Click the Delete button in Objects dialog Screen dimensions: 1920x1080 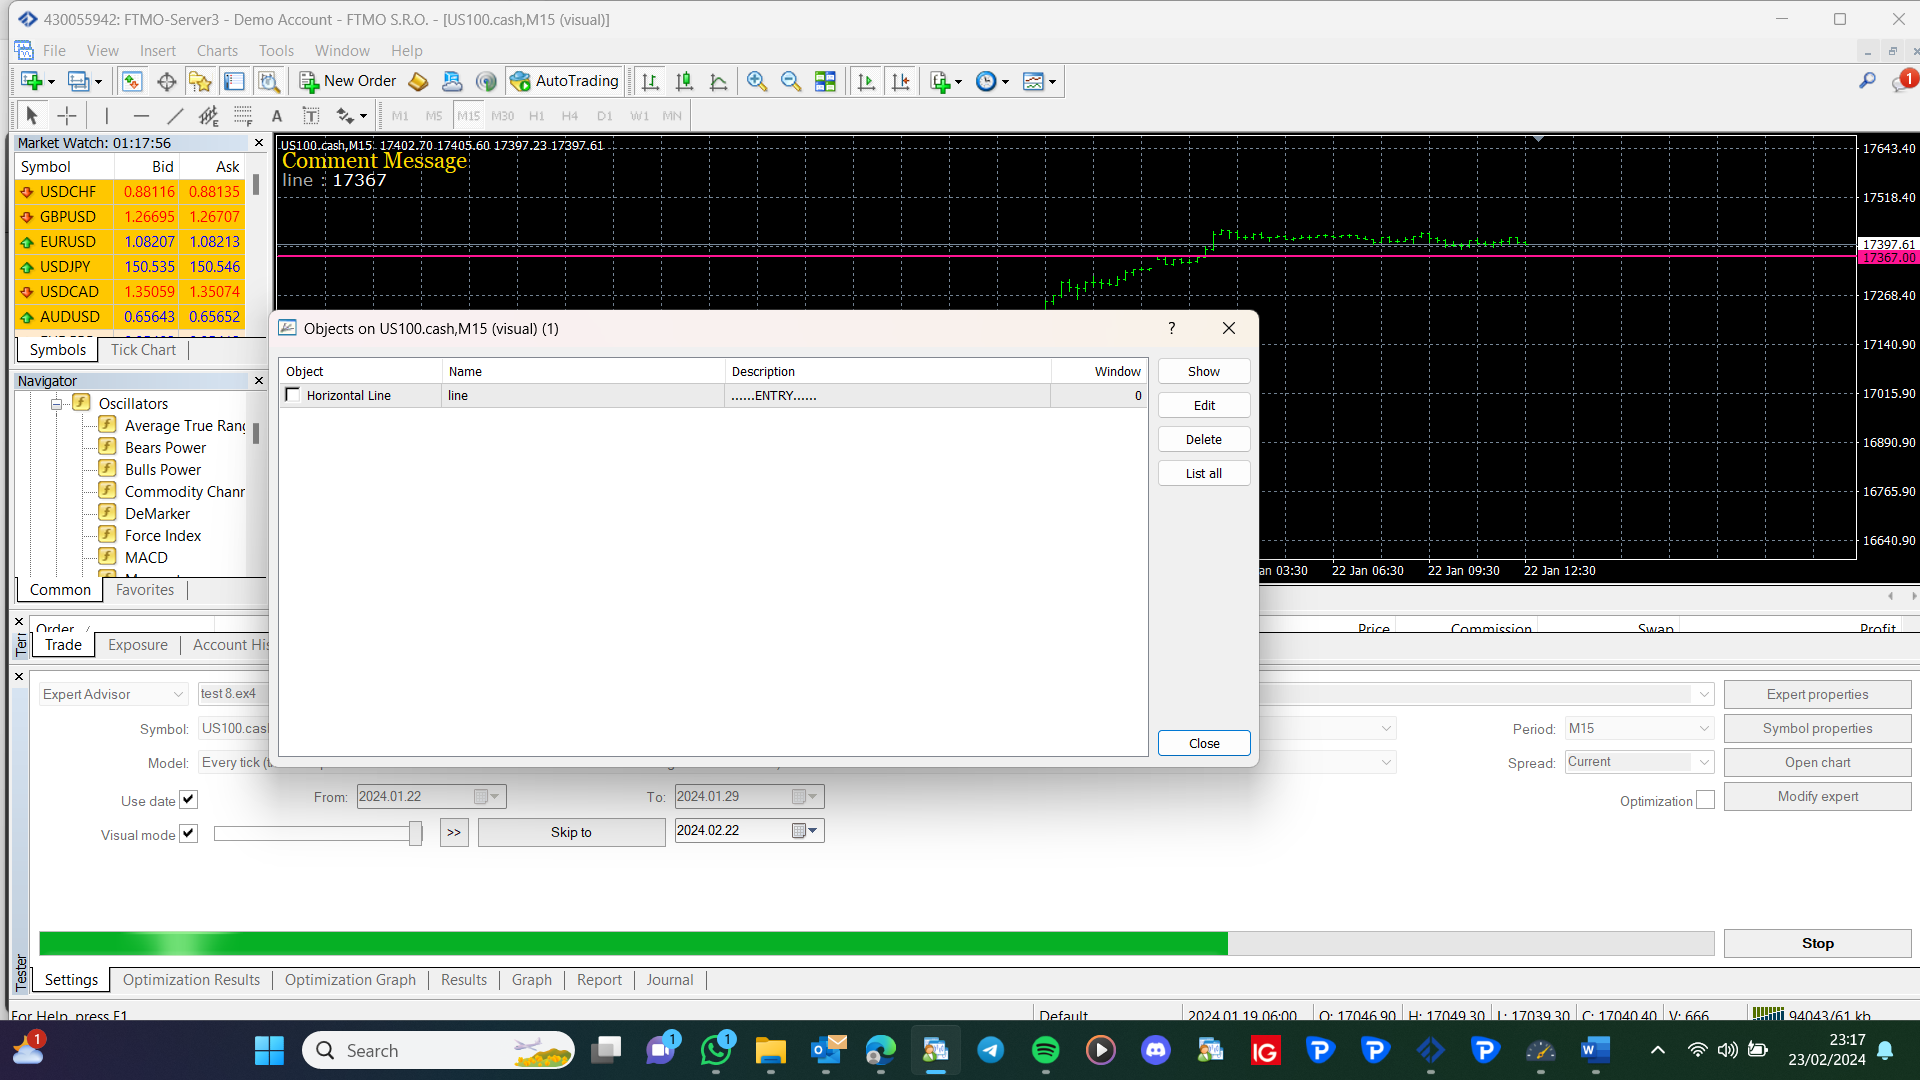[x=1204, y=439]
